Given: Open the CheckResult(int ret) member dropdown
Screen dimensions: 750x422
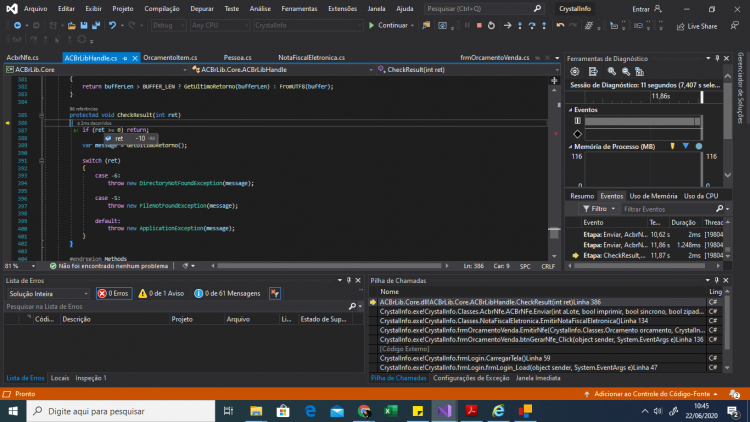Looking at the screenshot, I should tap(468, 70).
